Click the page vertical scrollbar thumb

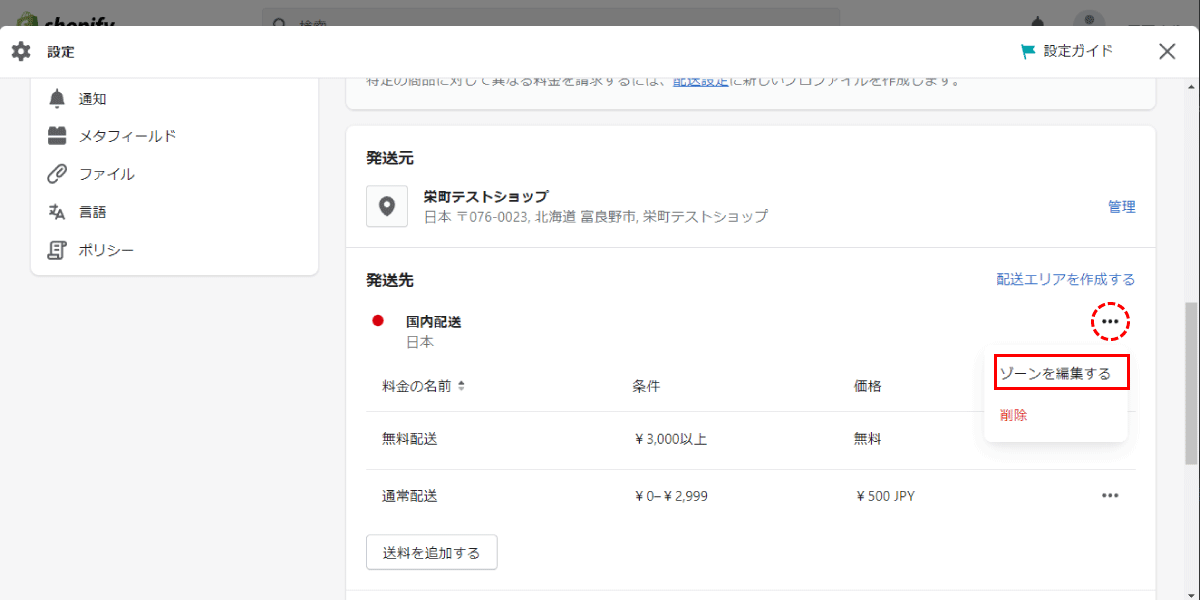tap(1191, 384)
